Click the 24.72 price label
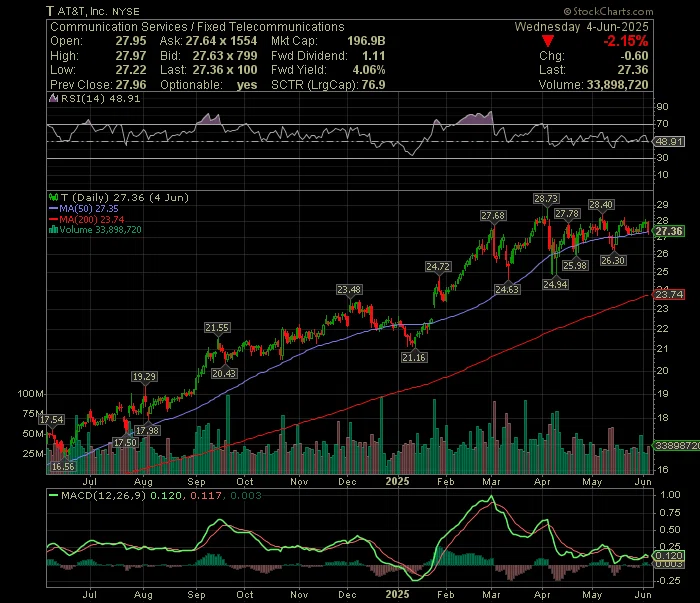 click(x=438, y=267)
